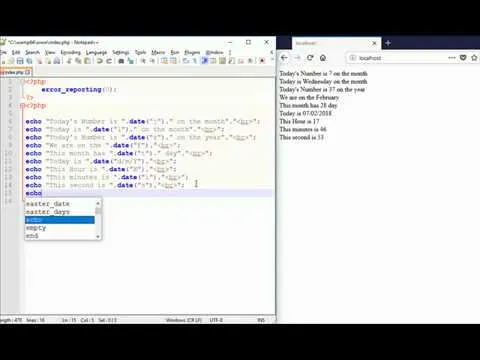Click the Print toolbar icon
This screenshot has width=480, height=360.
[x=57, y=61]
